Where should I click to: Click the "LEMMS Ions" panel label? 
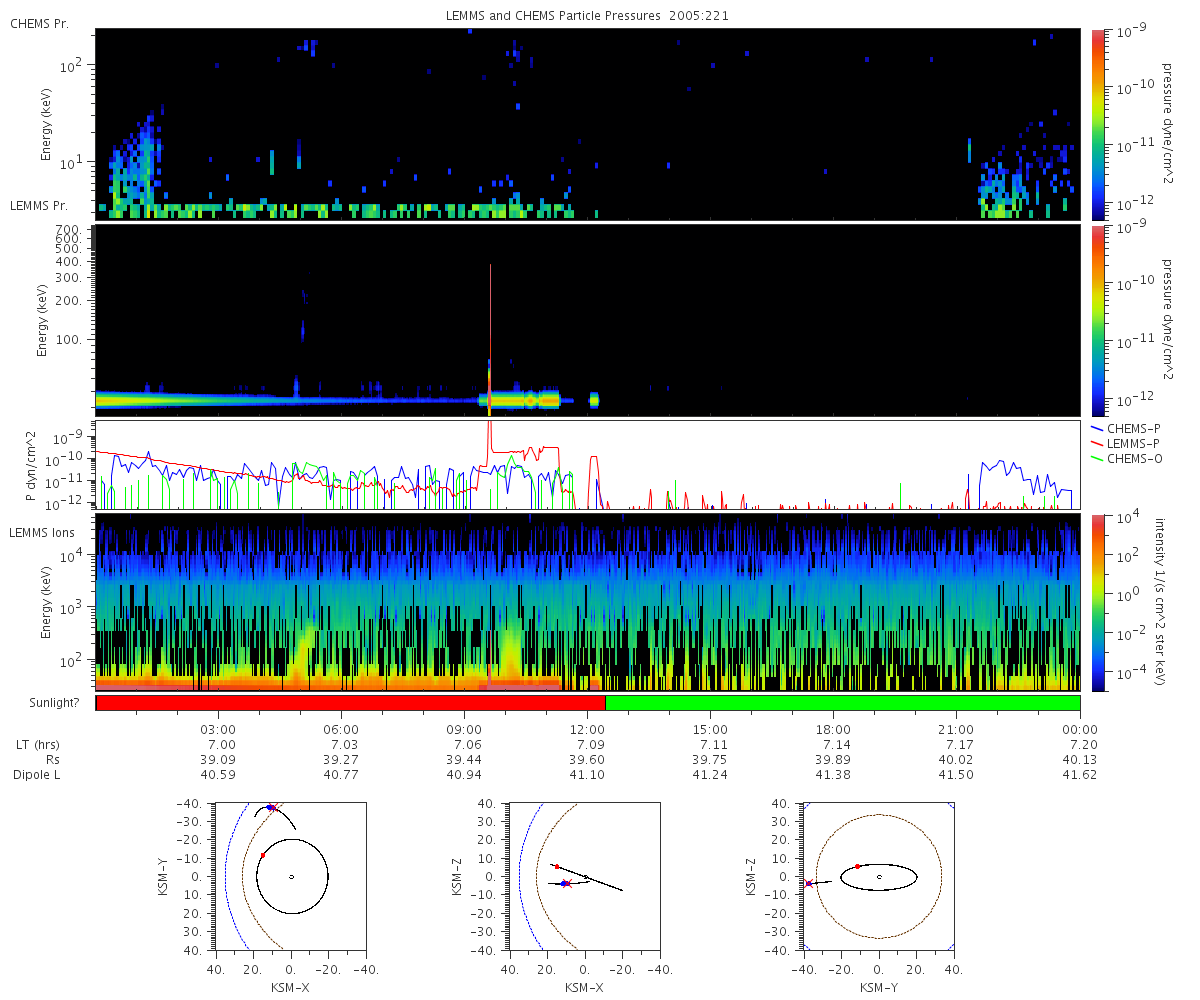42,531
